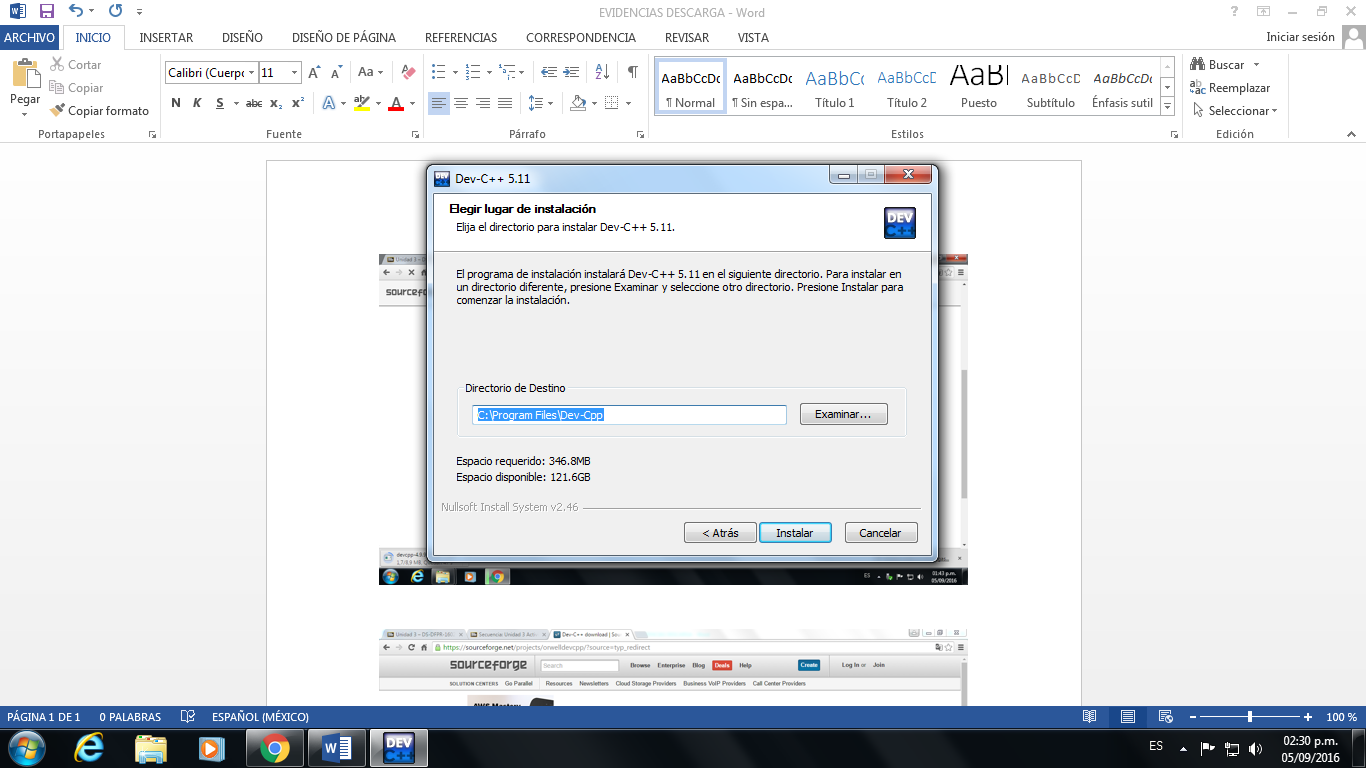Increase paragraph indent
The width and height of the screenshot is (1366, 768).
pyautogui.click(x=571, y=72)
